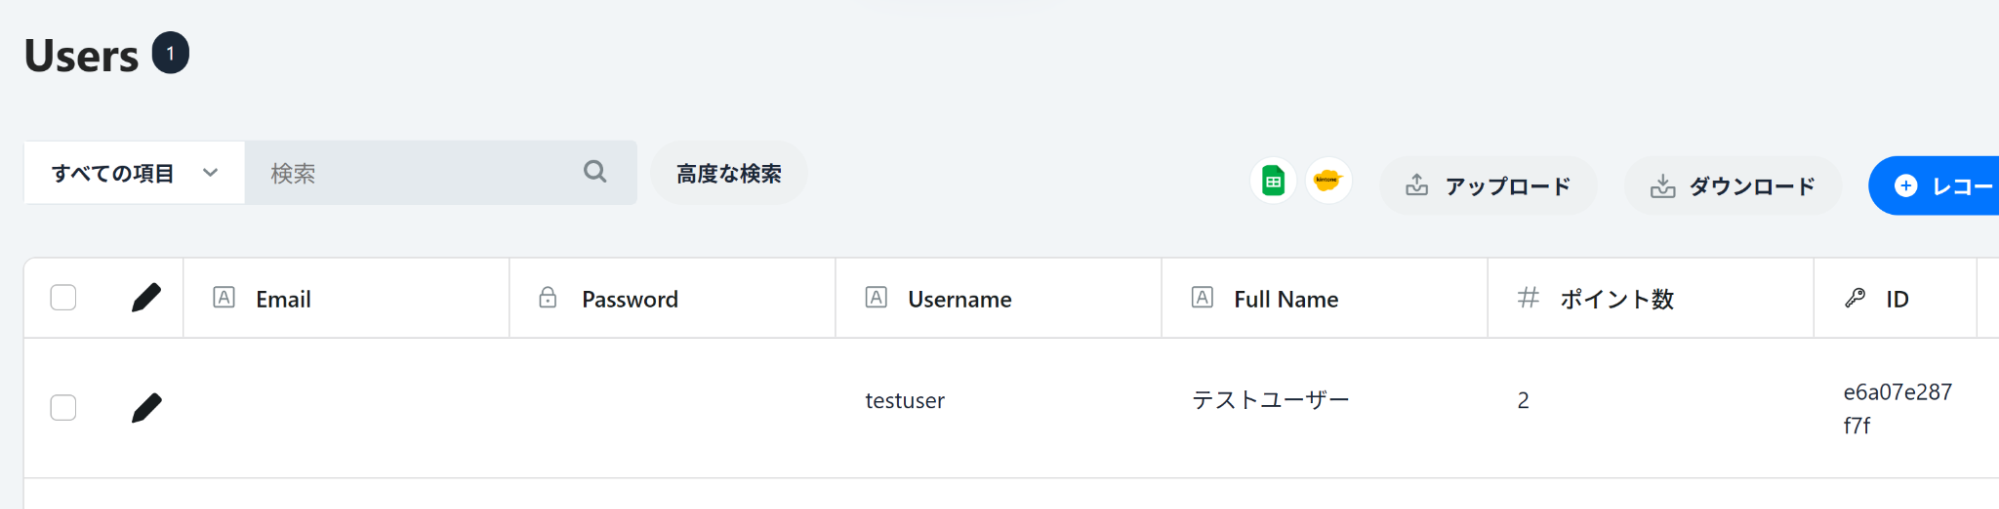1999x509 pixels.
Task: Click the lock icon in the Password column
Action: coord(548,298)
